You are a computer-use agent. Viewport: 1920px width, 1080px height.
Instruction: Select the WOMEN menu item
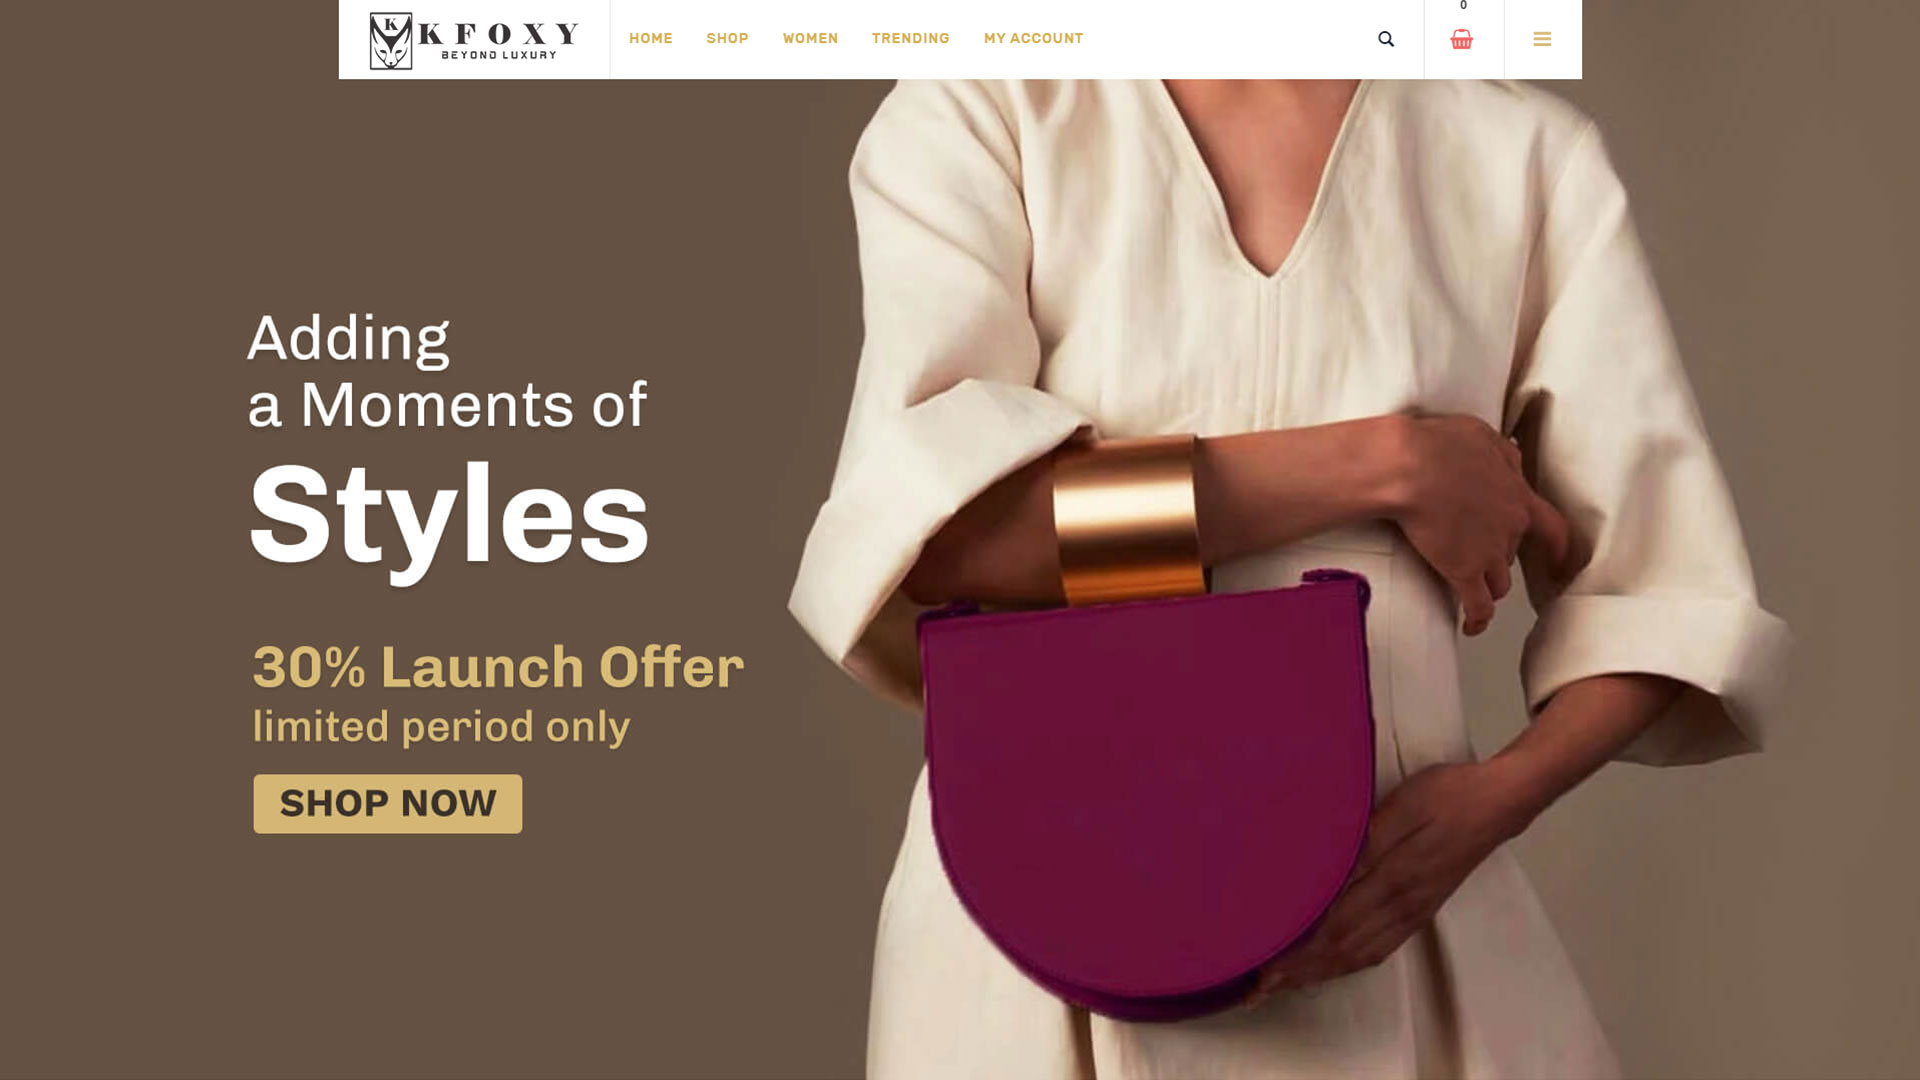coord(810,38)
